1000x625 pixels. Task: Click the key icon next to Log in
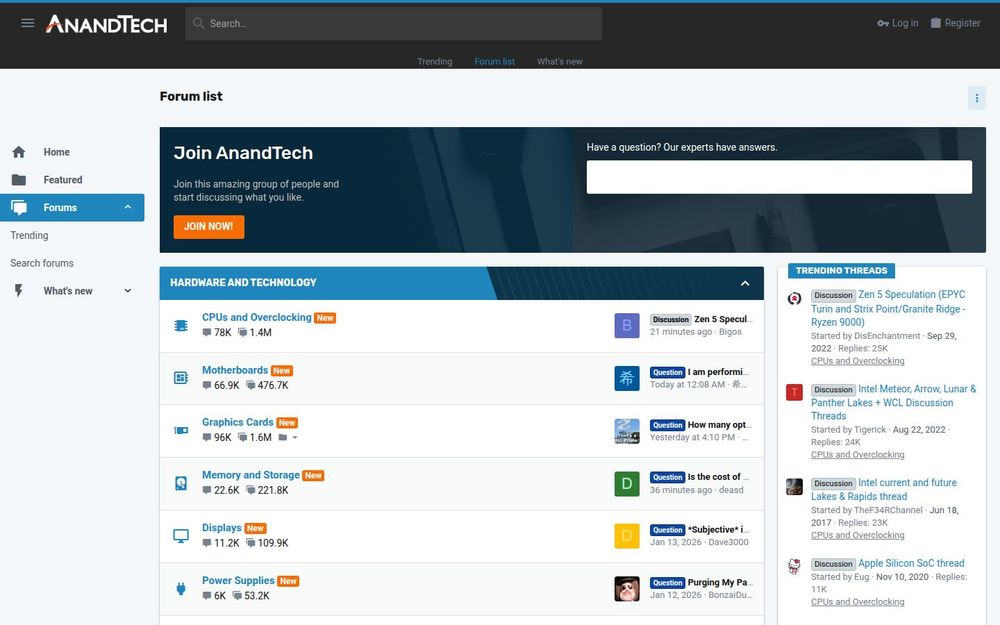coord(883,24)
